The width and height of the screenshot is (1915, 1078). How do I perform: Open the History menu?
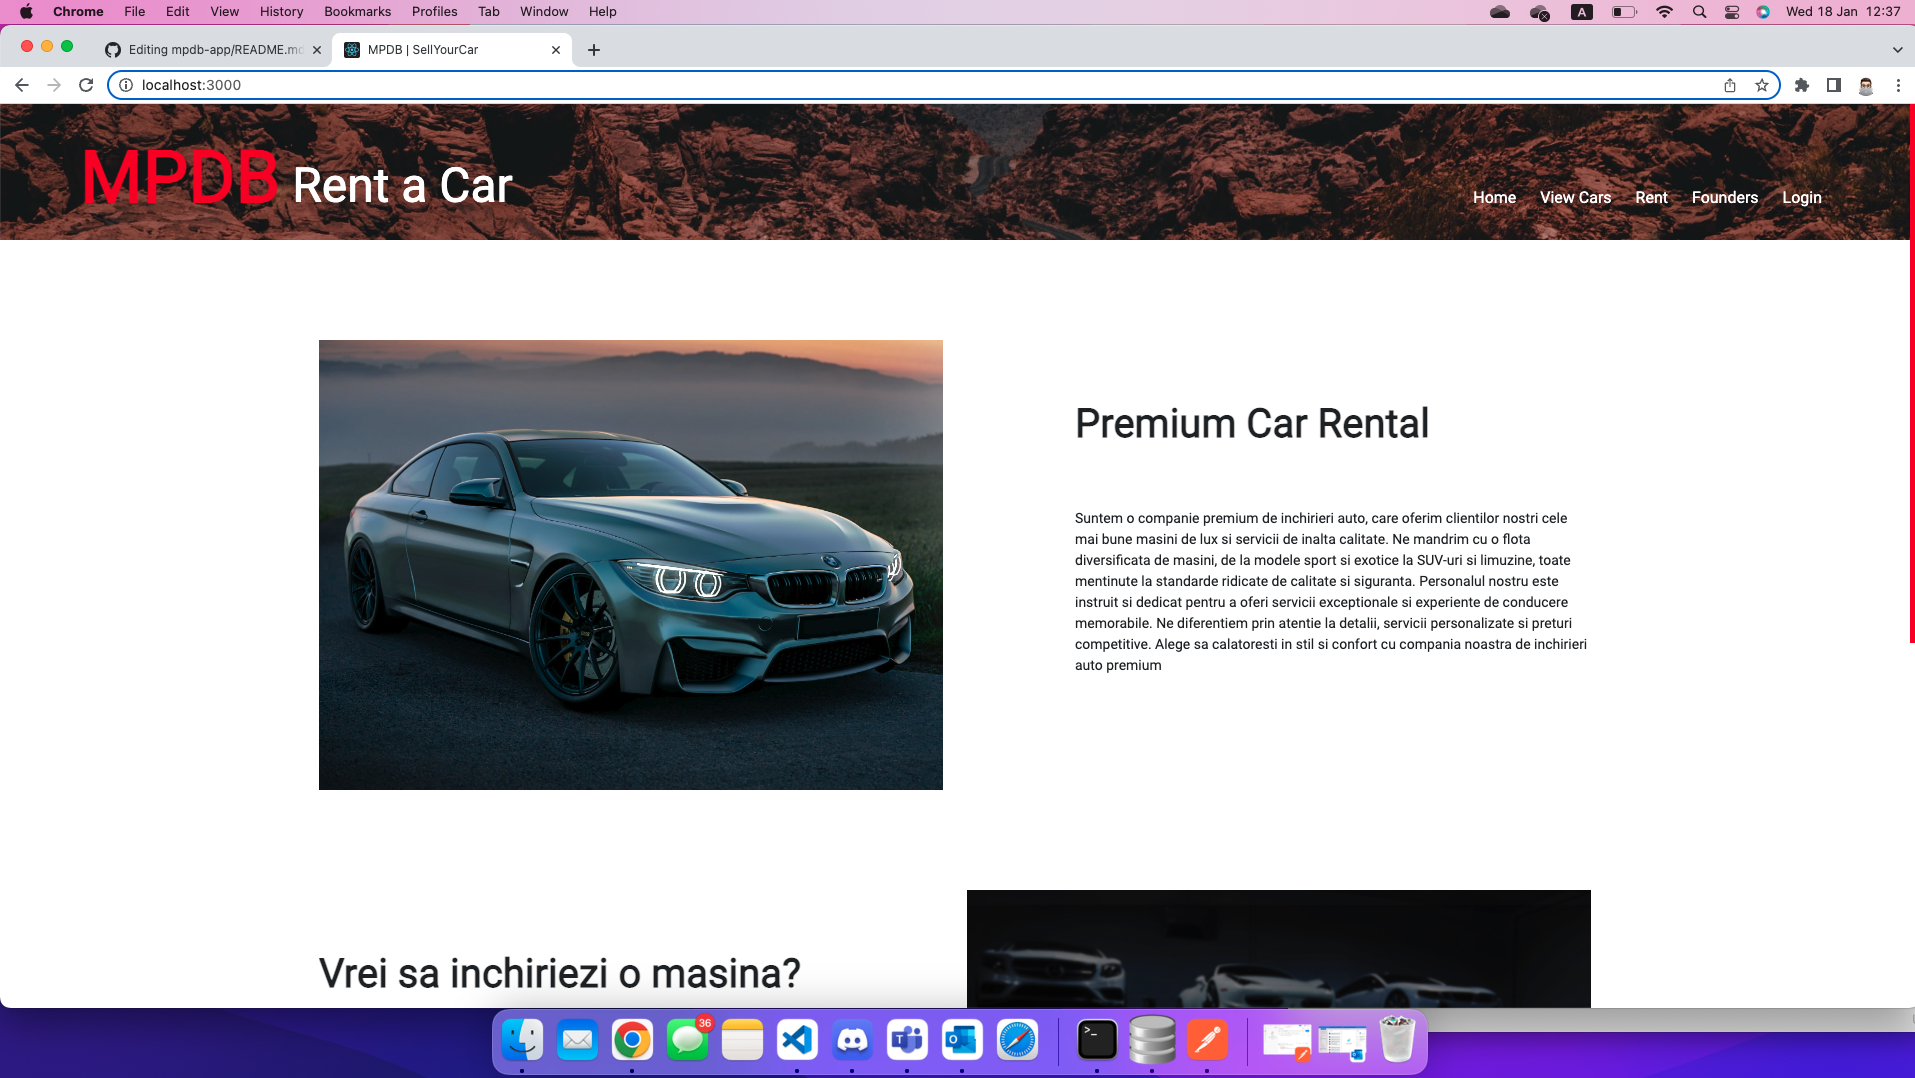click(x=281, y=12)
